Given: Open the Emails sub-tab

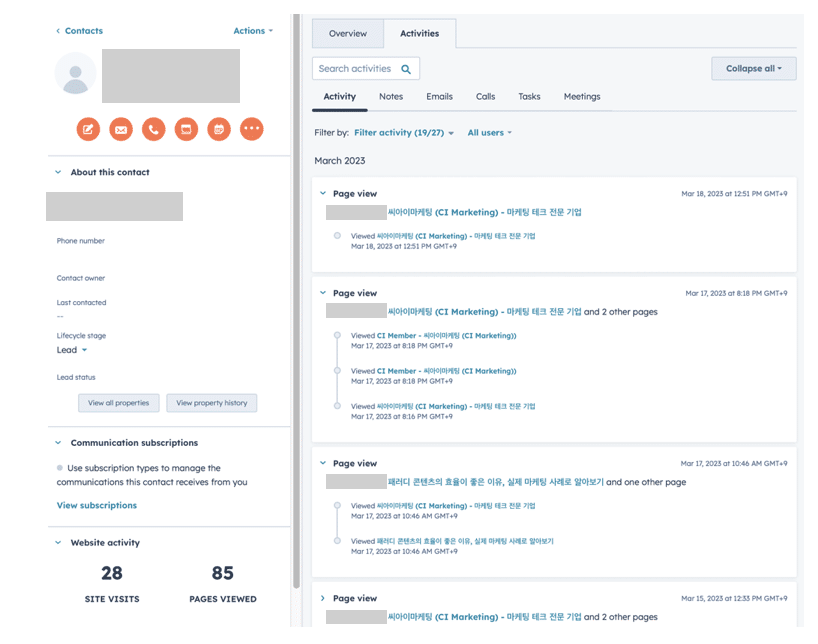Looking at the screenshot, I should [439, 97].
